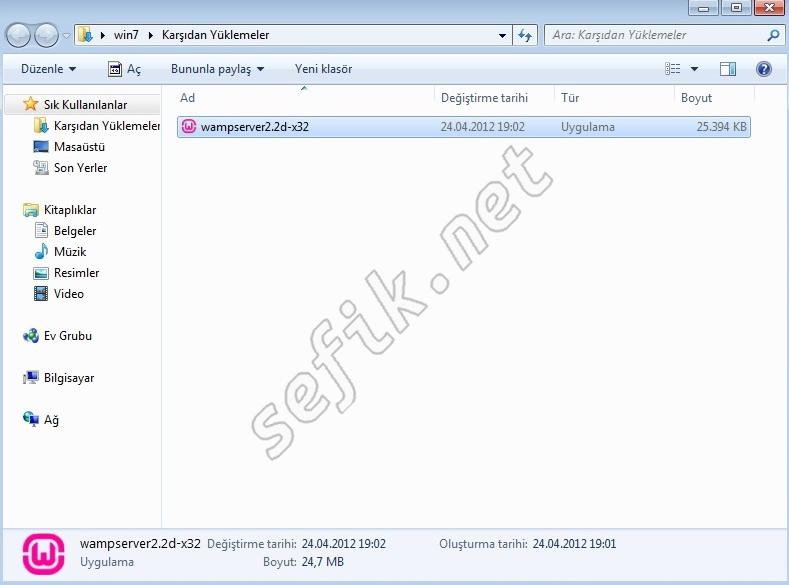
Task: Open the view options dropdown arrow
Action: coord(694,69)
